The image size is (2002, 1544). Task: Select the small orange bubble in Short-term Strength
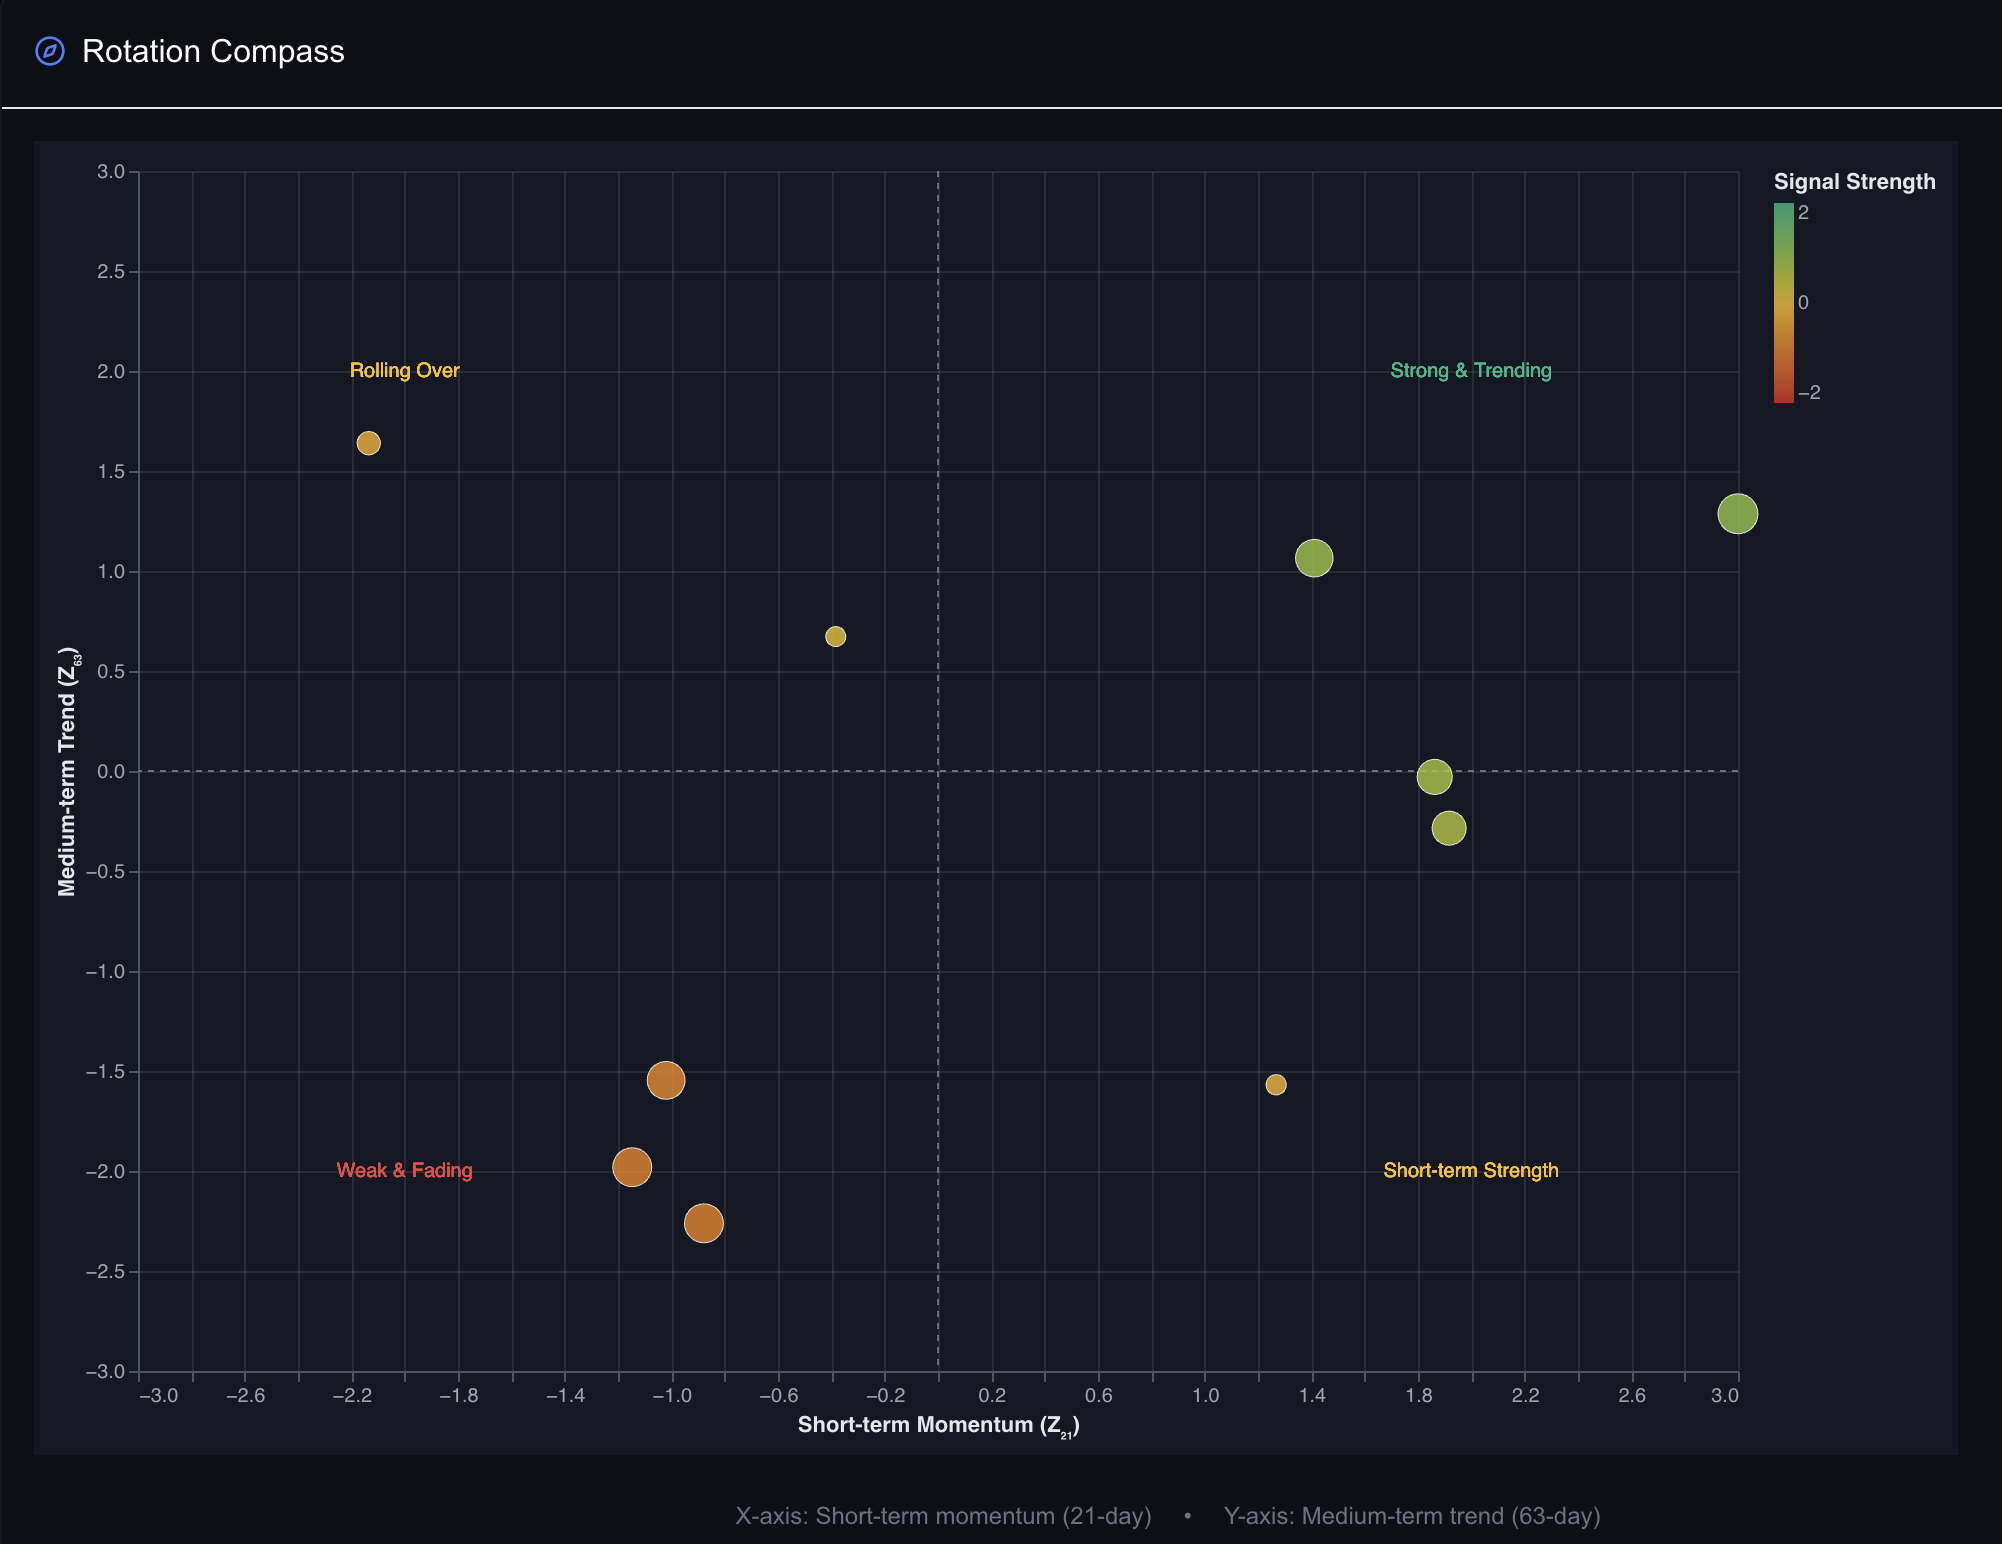1276,1085
